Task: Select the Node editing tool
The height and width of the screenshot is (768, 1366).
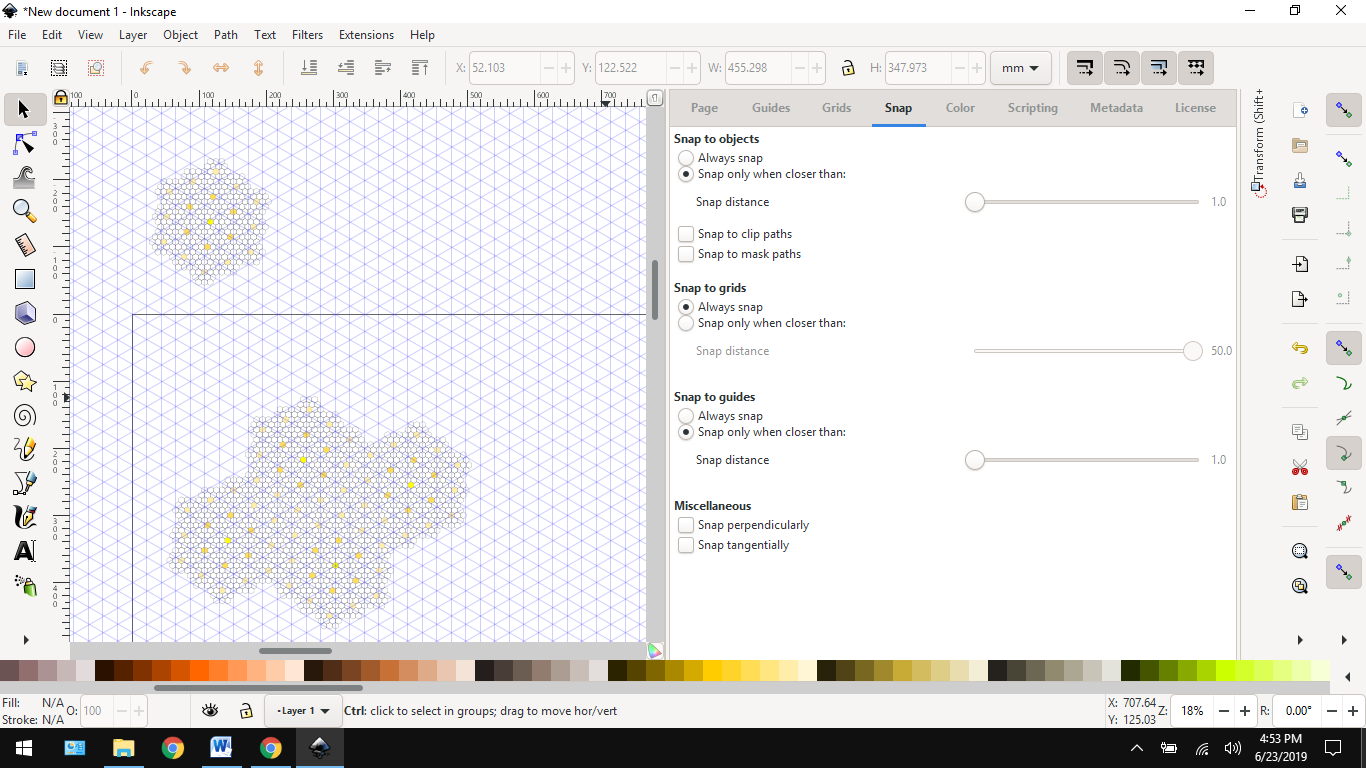Action: [25, 143]
